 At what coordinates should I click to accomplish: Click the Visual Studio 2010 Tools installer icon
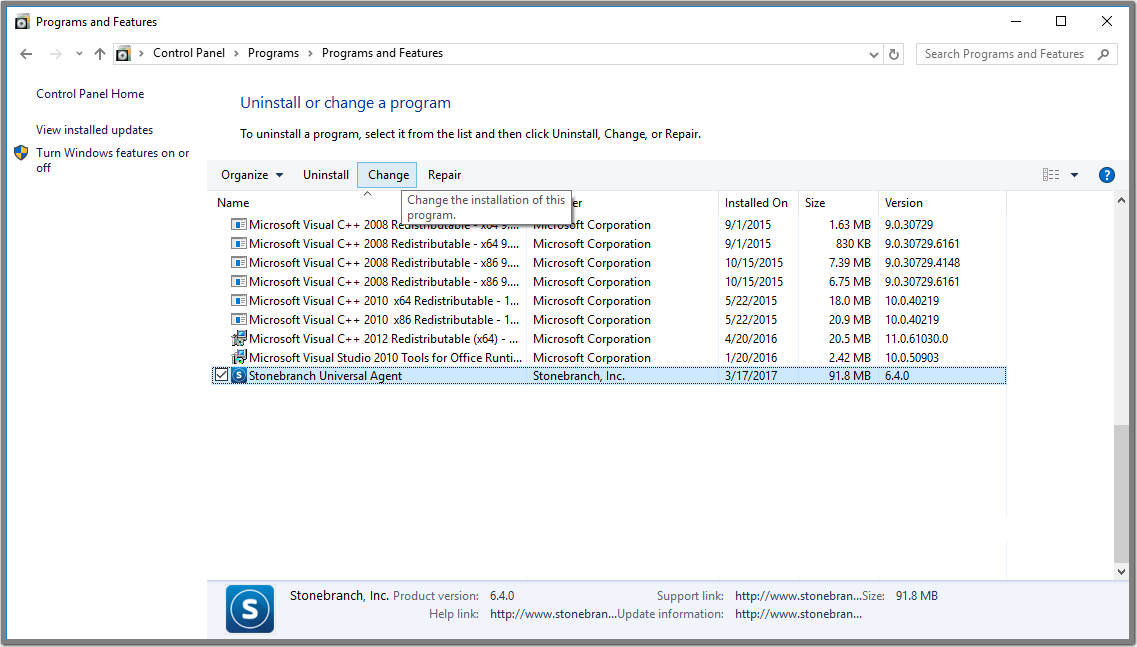(239, 357)
